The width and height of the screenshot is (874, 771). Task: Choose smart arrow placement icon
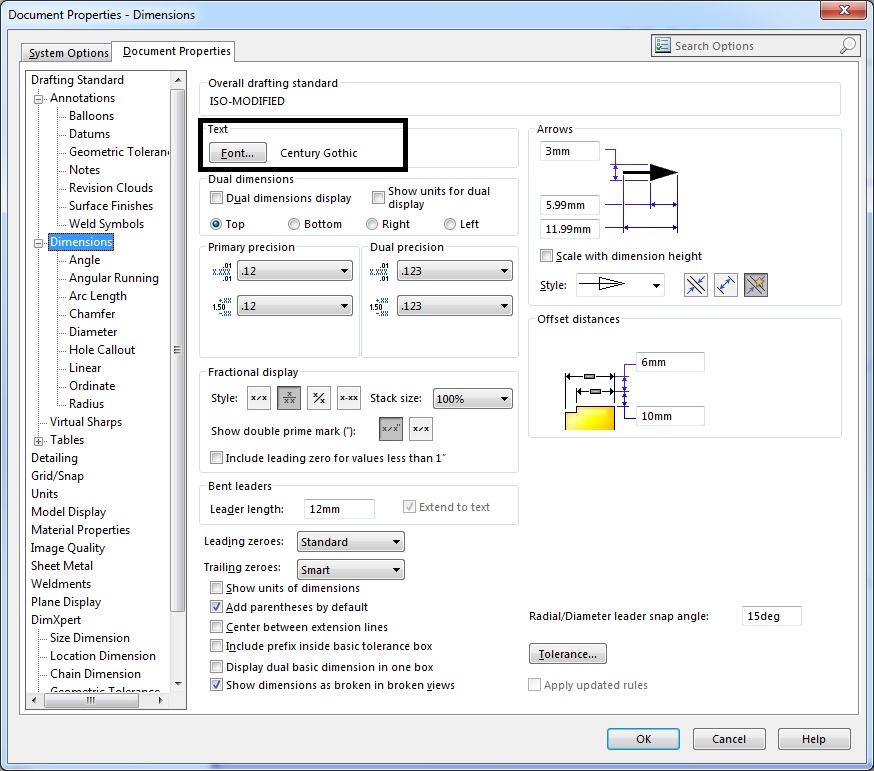point(755,285)
